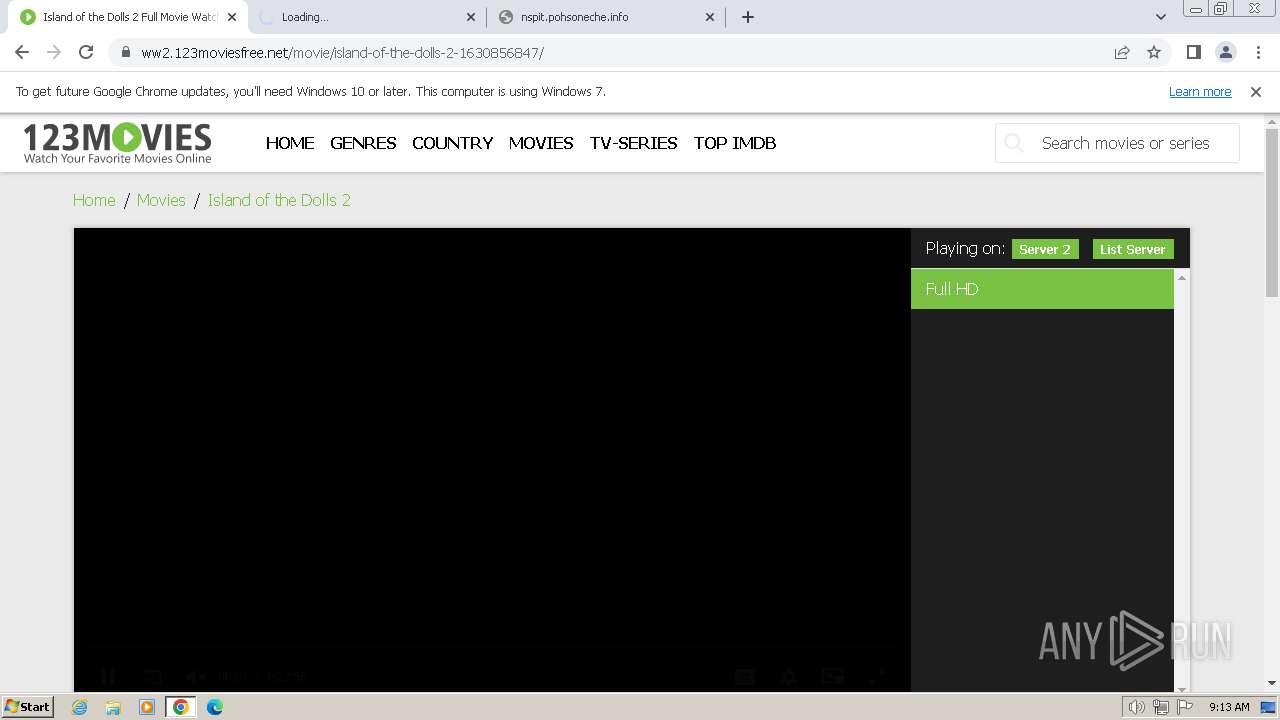Open system volume control in tray

coord(1137,707)
